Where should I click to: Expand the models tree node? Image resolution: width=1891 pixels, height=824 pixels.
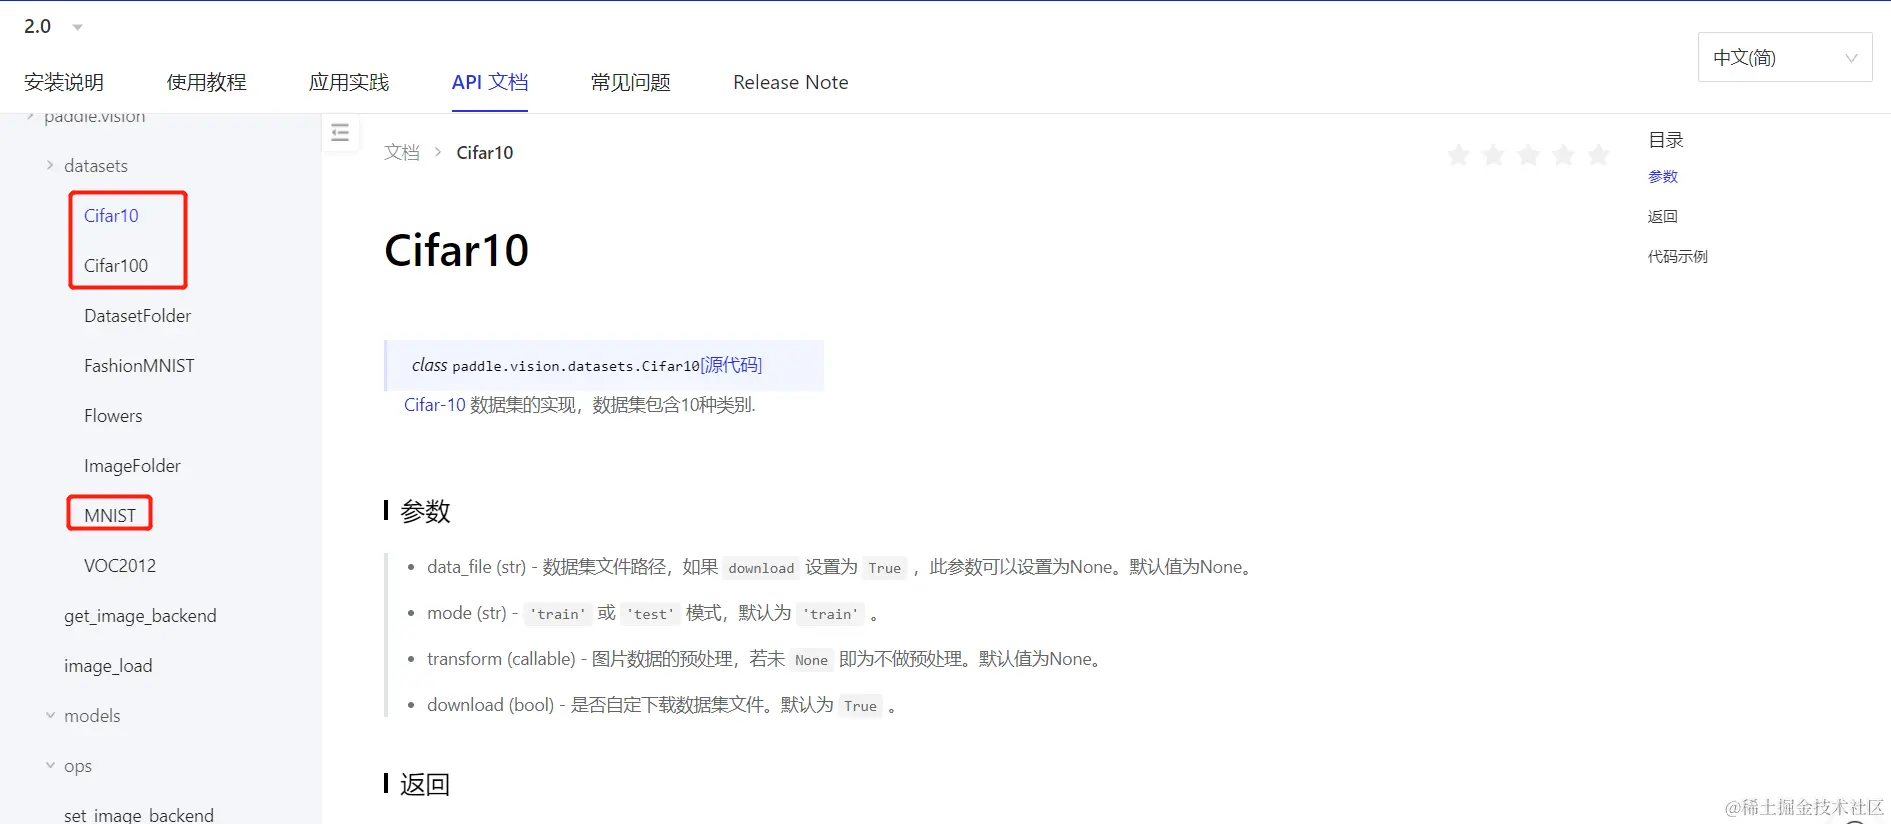pyautogui.click(x=50, y=716)
